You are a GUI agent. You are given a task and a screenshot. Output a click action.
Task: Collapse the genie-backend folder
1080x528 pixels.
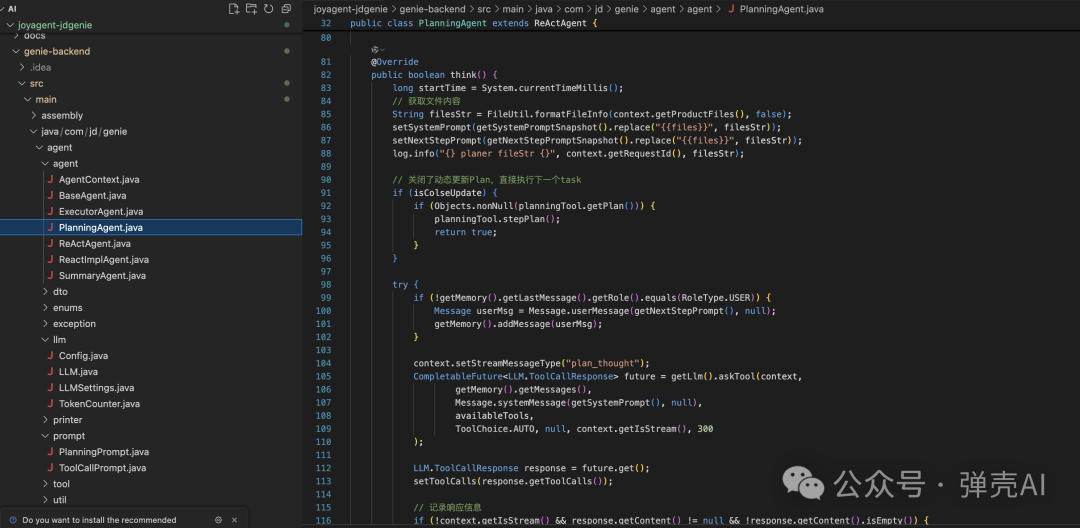click(x=17, y=52)
